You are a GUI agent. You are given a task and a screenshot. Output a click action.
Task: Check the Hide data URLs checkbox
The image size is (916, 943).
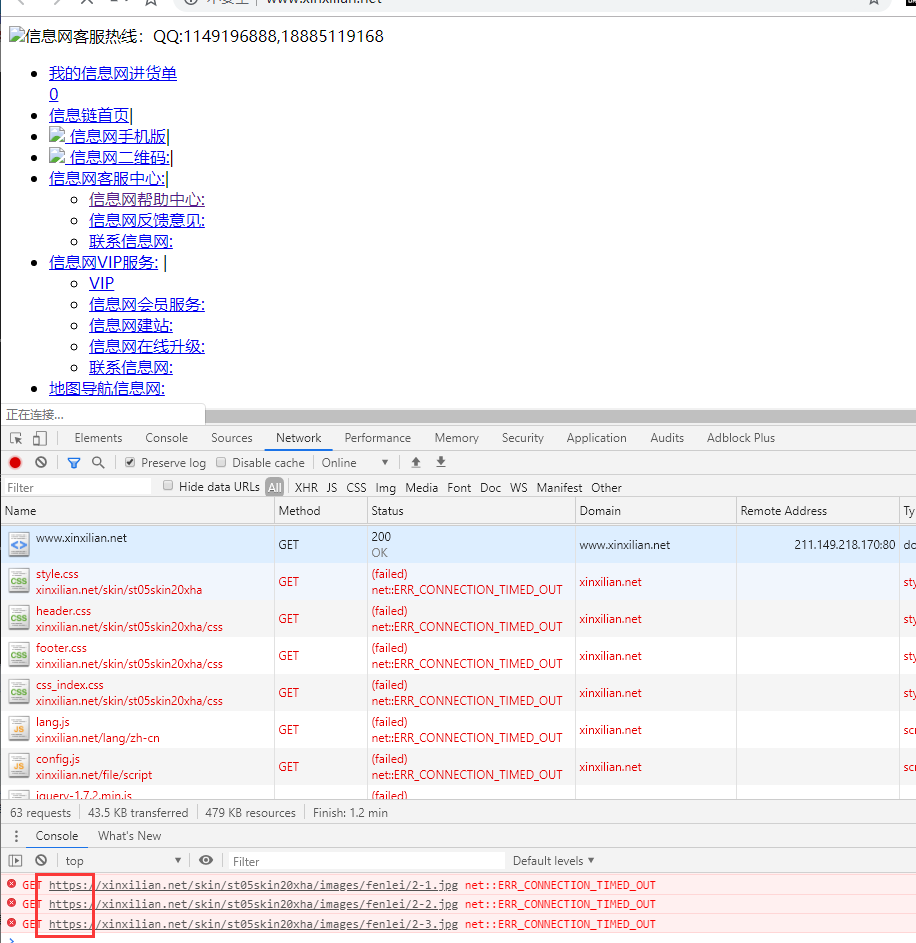click(x=168, y=487)
